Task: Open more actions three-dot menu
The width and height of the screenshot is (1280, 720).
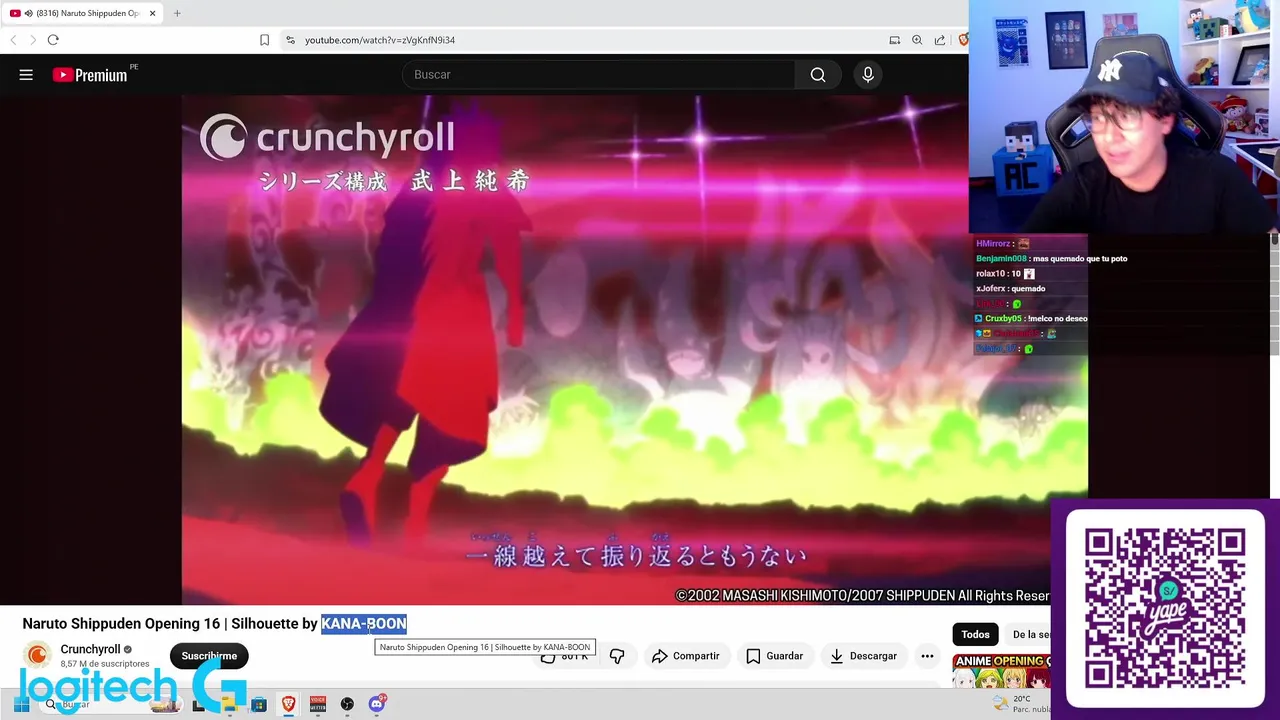Action: point(927,656)
